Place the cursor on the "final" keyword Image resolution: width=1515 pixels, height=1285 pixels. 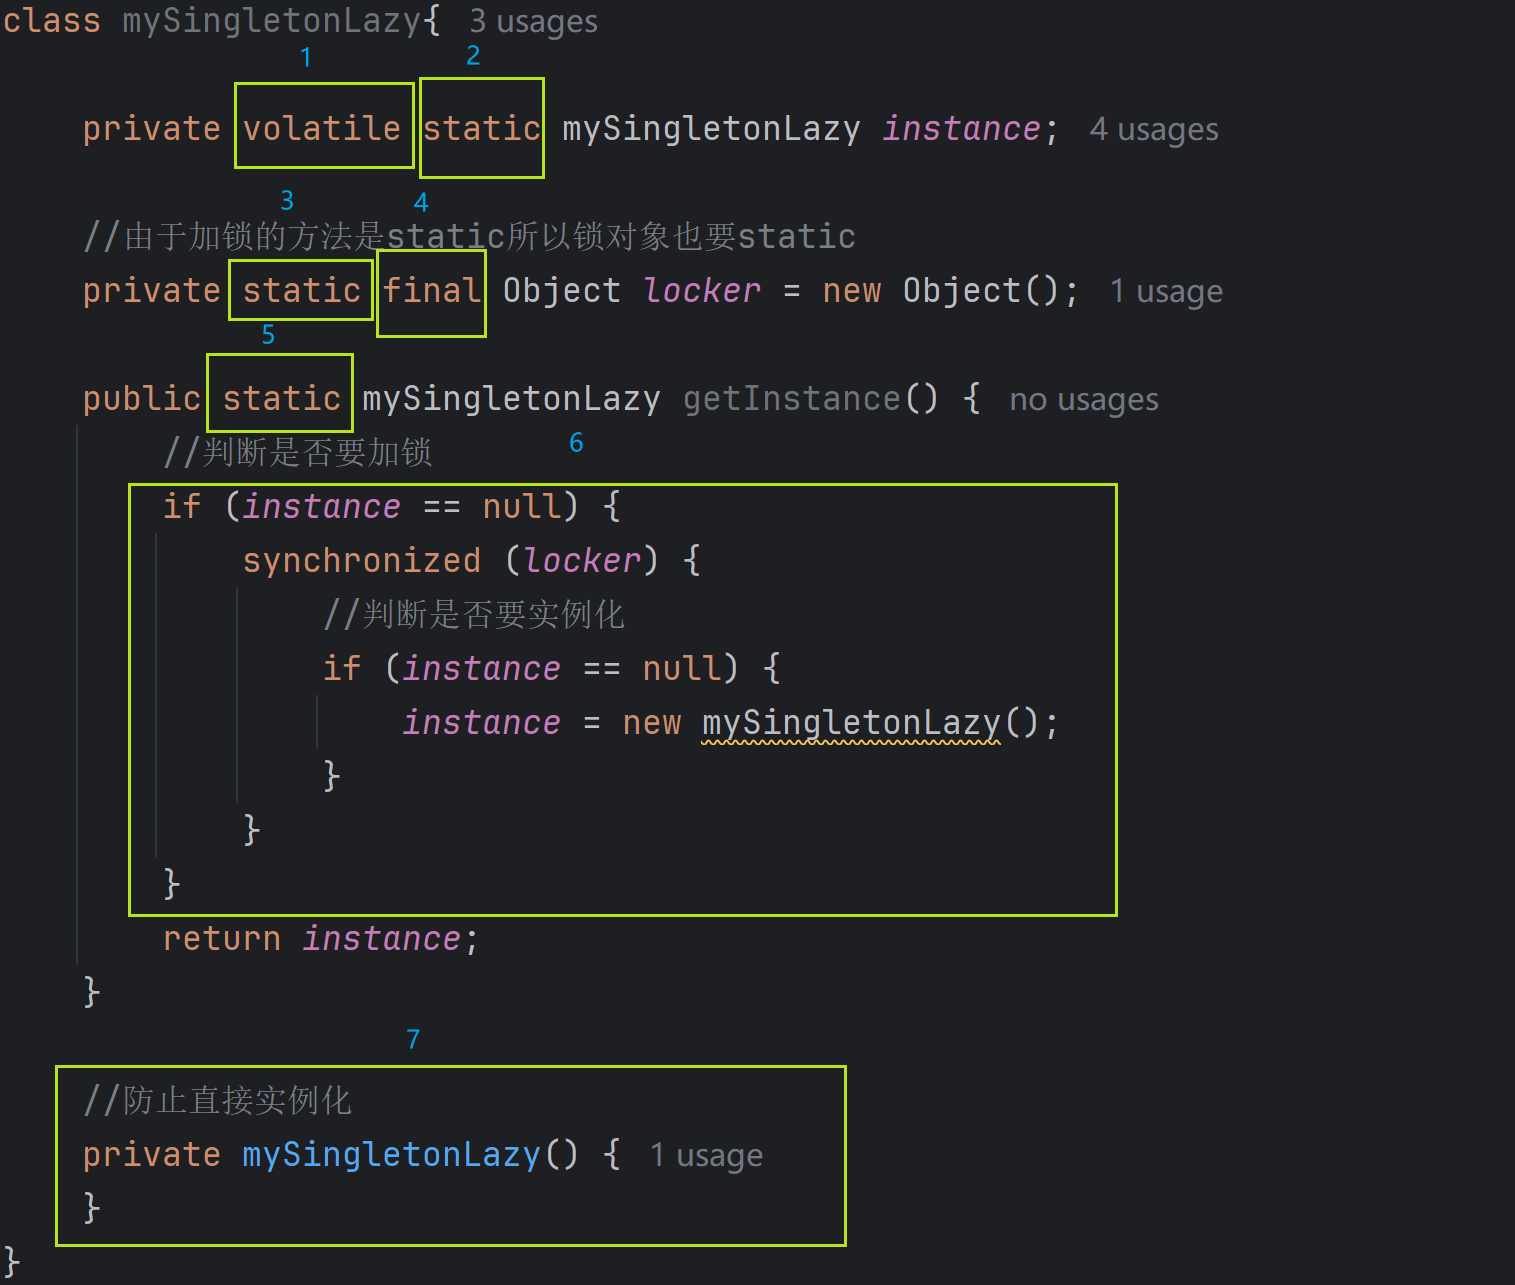[x=432, y=290]
